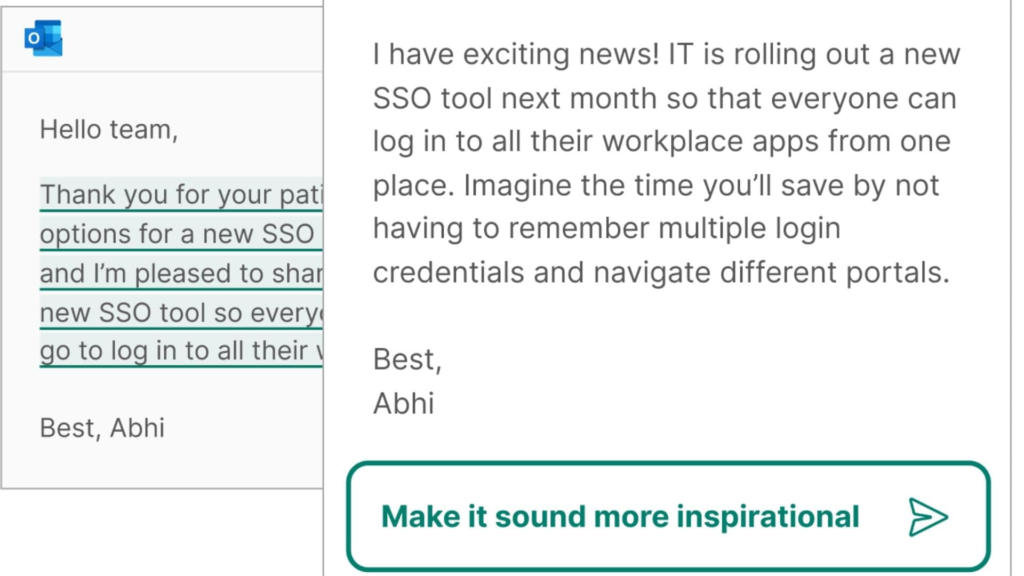The height and width of the screenshot is (576, 1024).
Task: Select the paragraph mentioning multiple login credentials
Action: [660, 163]
